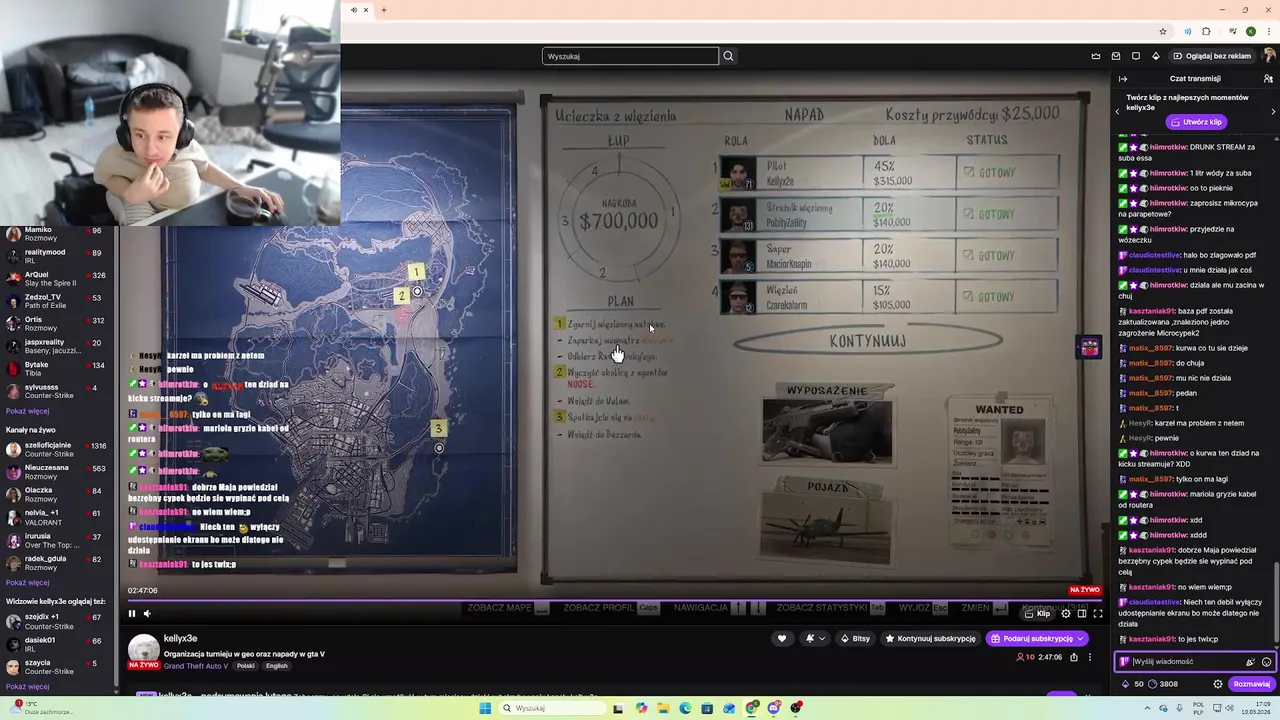Open channel points balance 3808
Viewport: 1280px width, 720px height.
pos(1163,684)
